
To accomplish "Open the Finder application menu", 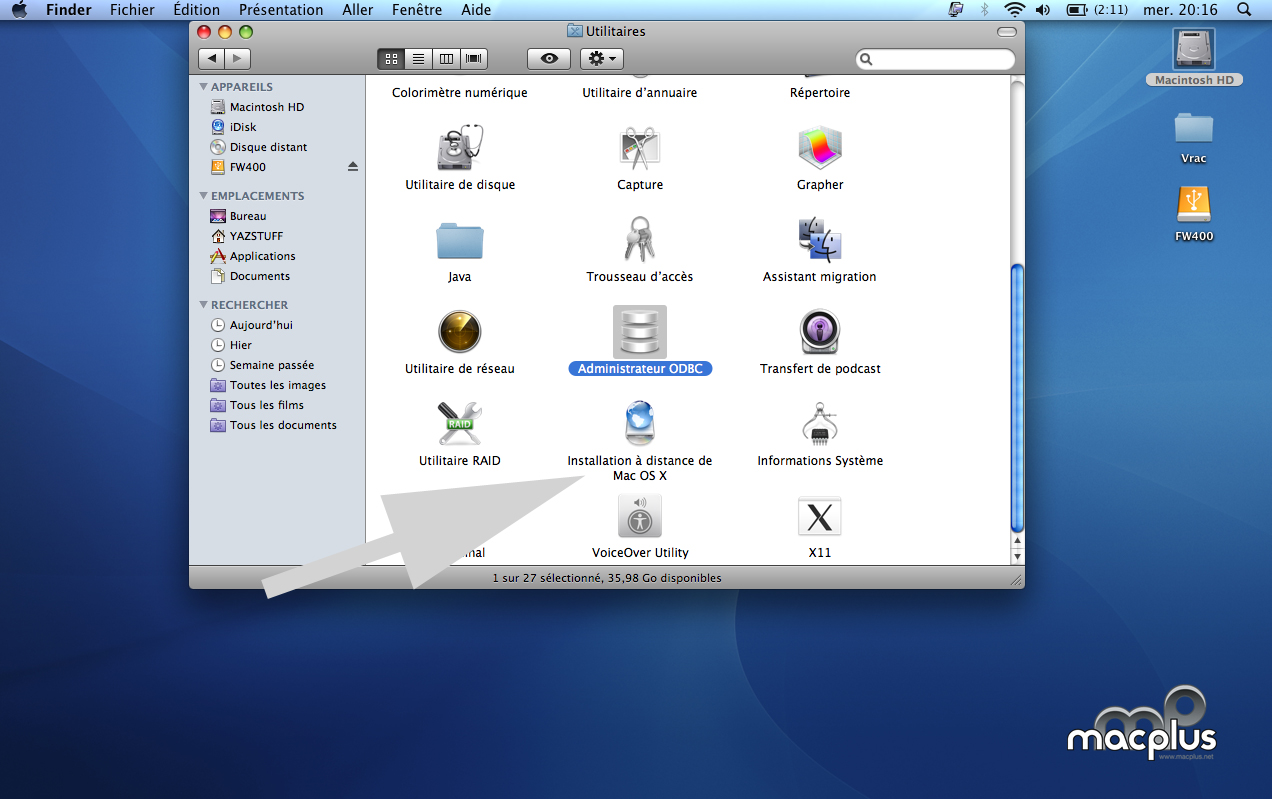I will coord(69,10).
